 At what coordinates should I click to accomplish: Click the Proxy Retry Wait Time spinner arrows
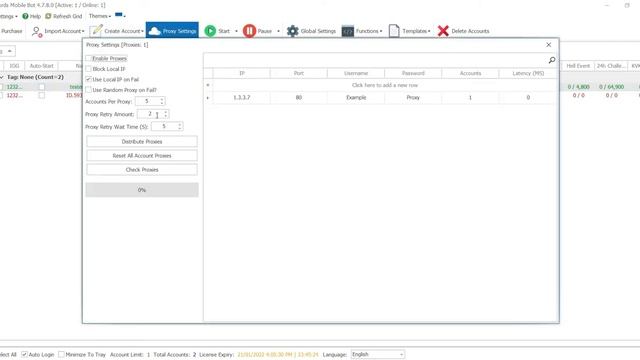[180, 127]
